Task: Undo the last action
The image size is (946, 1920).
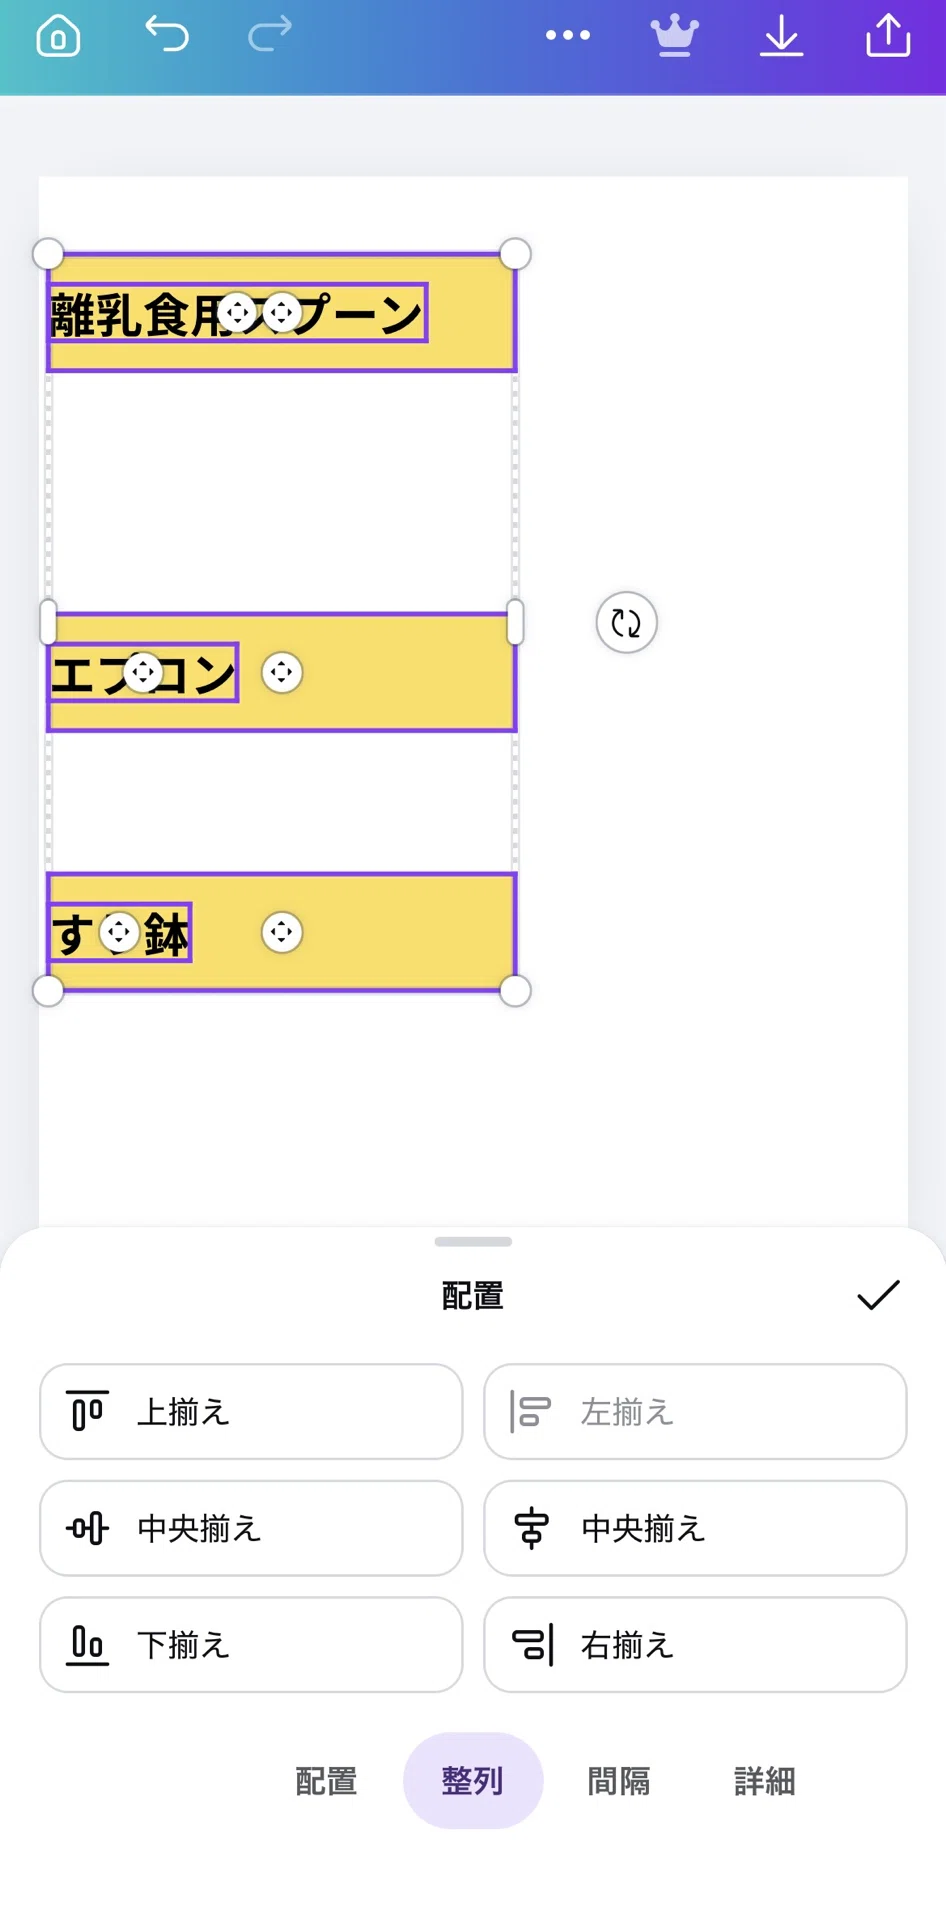Action: click(x=167, y=34)
